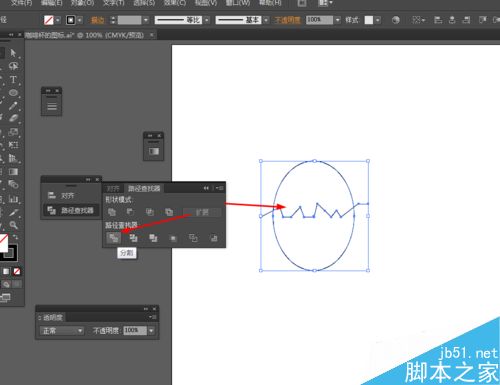Viewport: 500px width, 385px height.
Task: Set color mode to None in toolbox
Action: (x=17, y=271)
